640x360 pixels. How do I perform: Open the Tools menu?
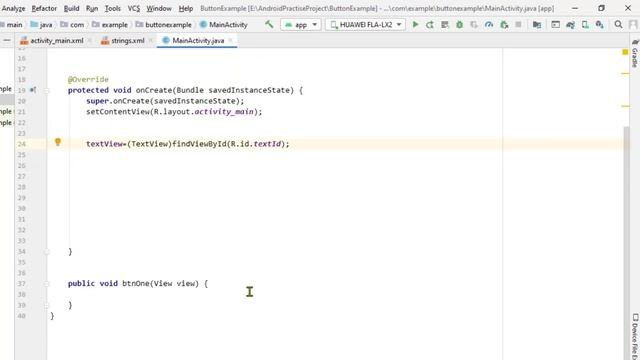(x=113, y=8)
